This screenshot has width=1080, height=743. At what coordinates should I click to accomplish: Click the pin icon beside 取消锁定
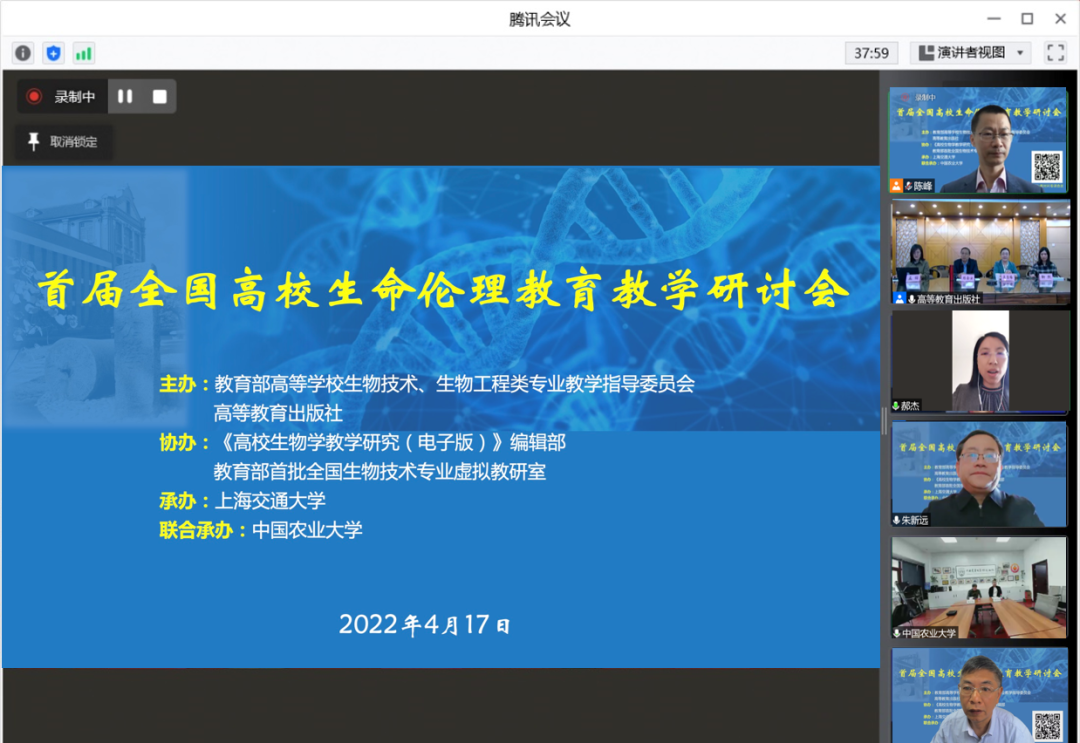(33, 142)
